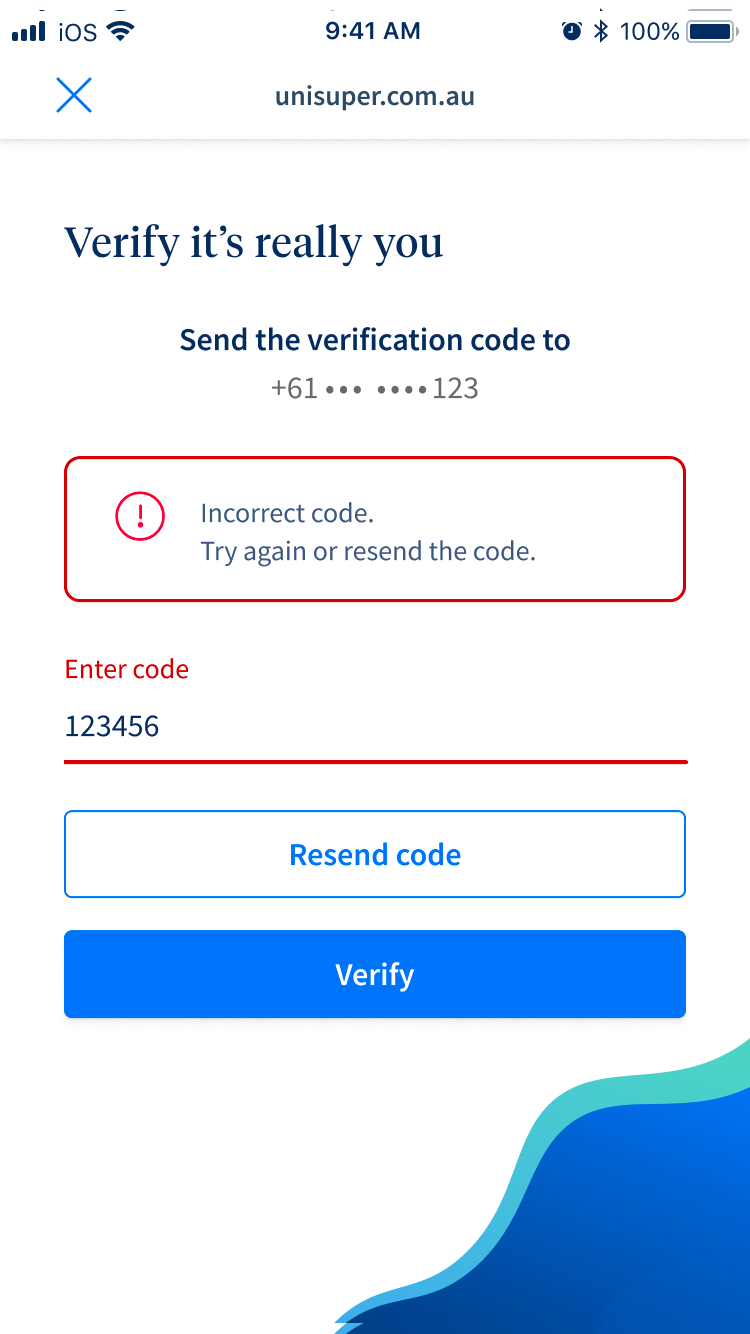Tap the battery icon in status bar
Screen dimensions: 750x1334
[x=712, y=31]
